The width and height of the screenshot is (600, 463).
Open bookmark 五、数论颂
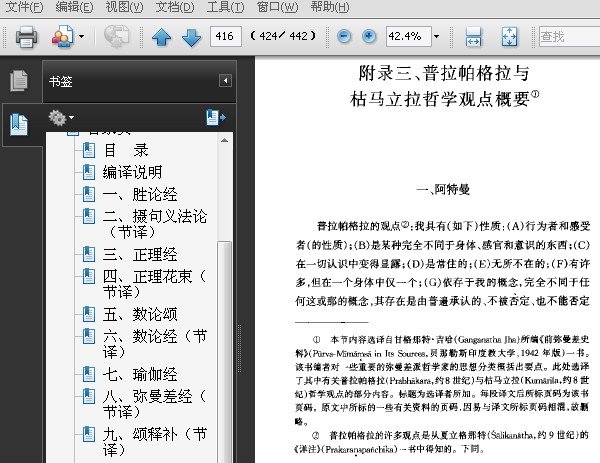[140, 314]
